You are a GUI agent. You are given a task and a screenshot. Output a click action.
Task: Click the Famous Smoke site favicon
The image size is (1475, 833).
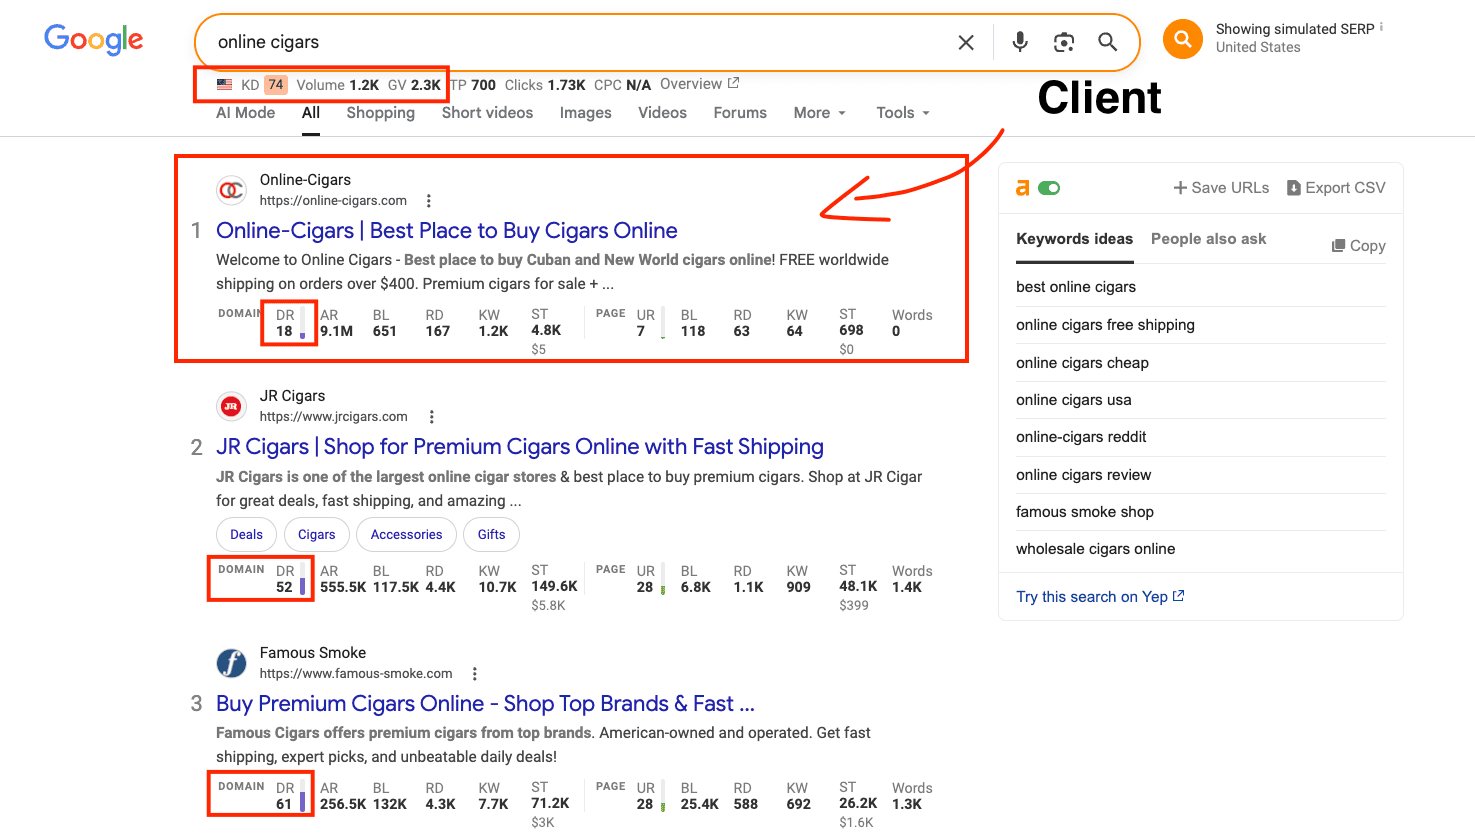232,663
